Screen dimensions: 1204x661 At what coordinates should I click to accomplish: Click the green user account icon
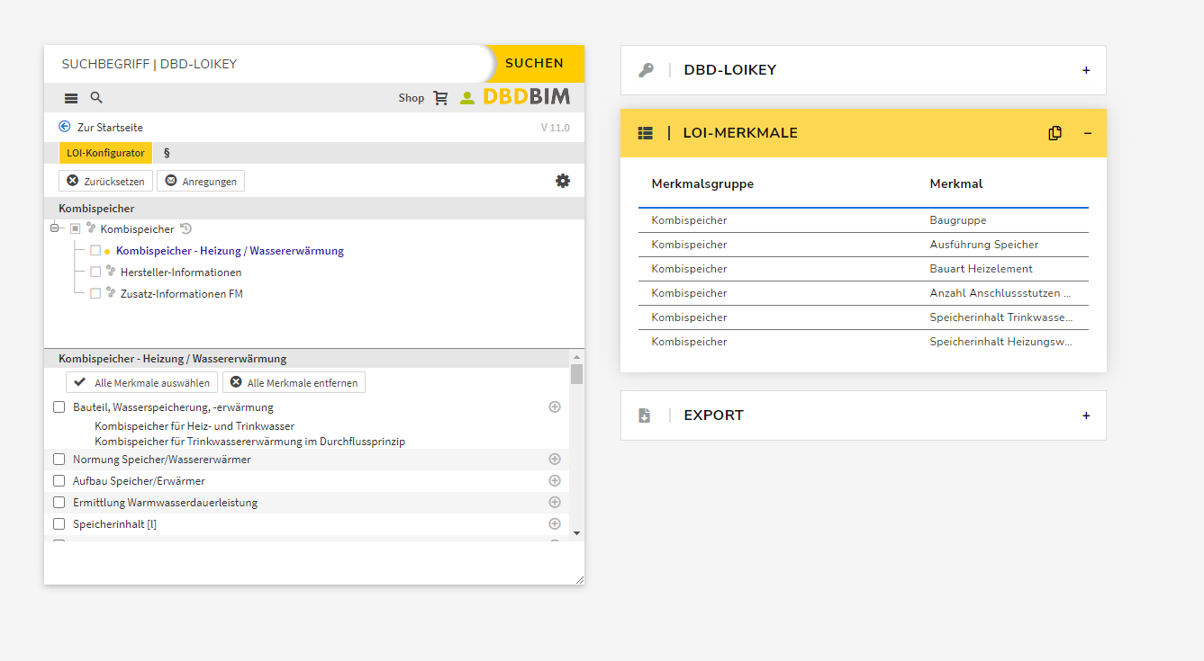coord(467,98)
